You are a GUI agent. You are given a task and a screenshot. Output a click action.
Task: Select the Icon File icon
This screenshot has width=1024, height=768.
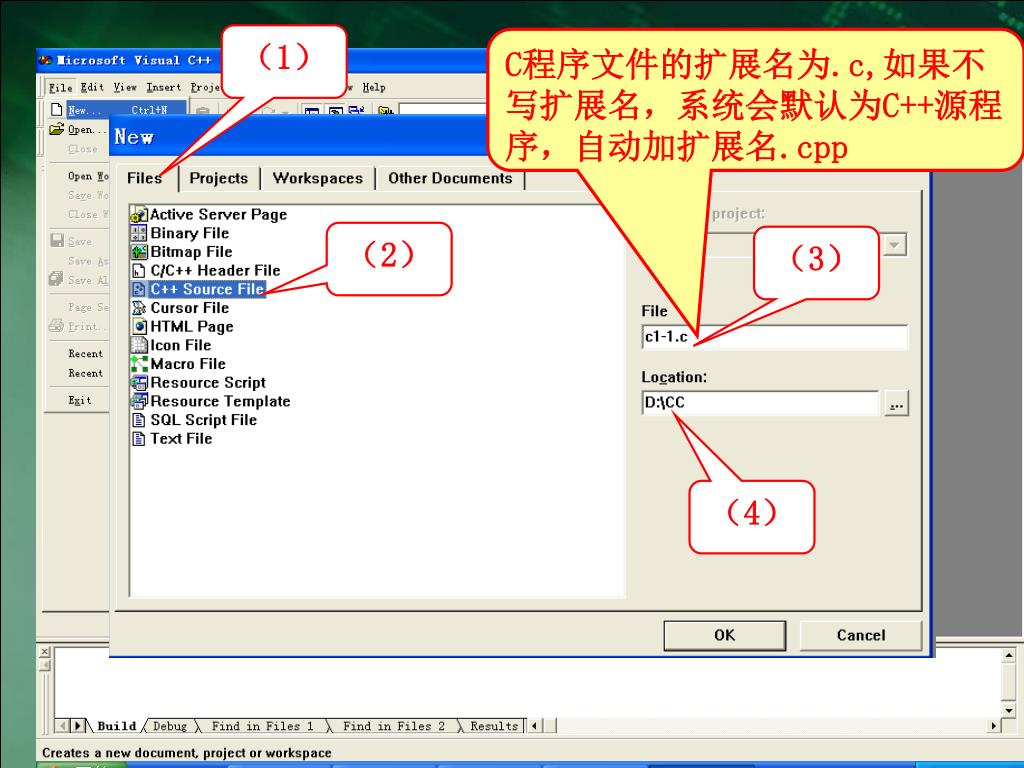coord(139,345)
